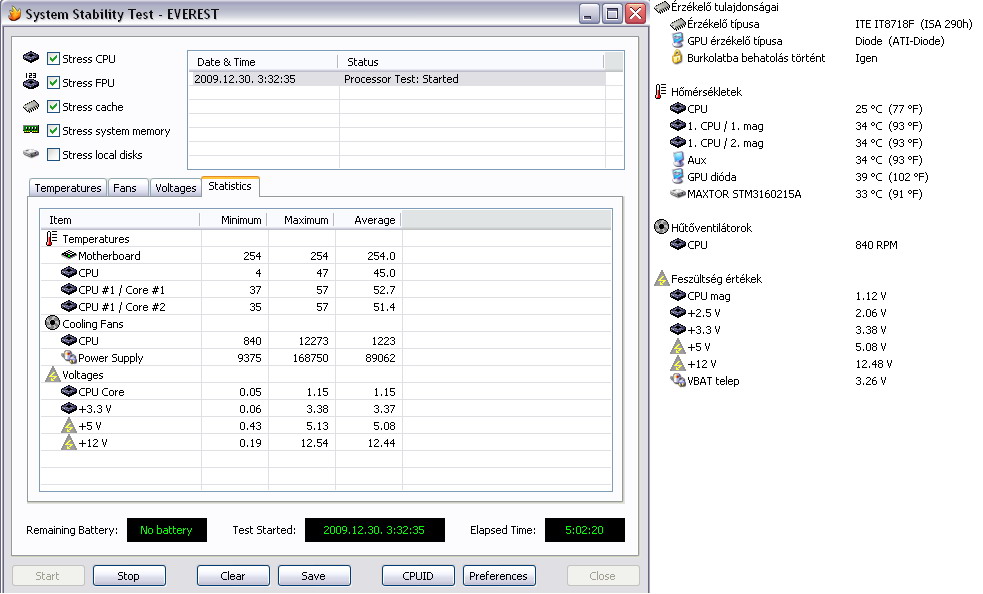This screenshot has height=594, width=983.
Task: Open the Voltages tab
Action: 176,188
